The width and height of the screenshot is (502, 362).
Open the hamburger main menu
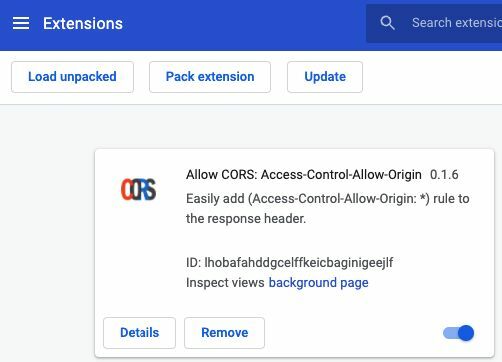(x=21, y=23)
